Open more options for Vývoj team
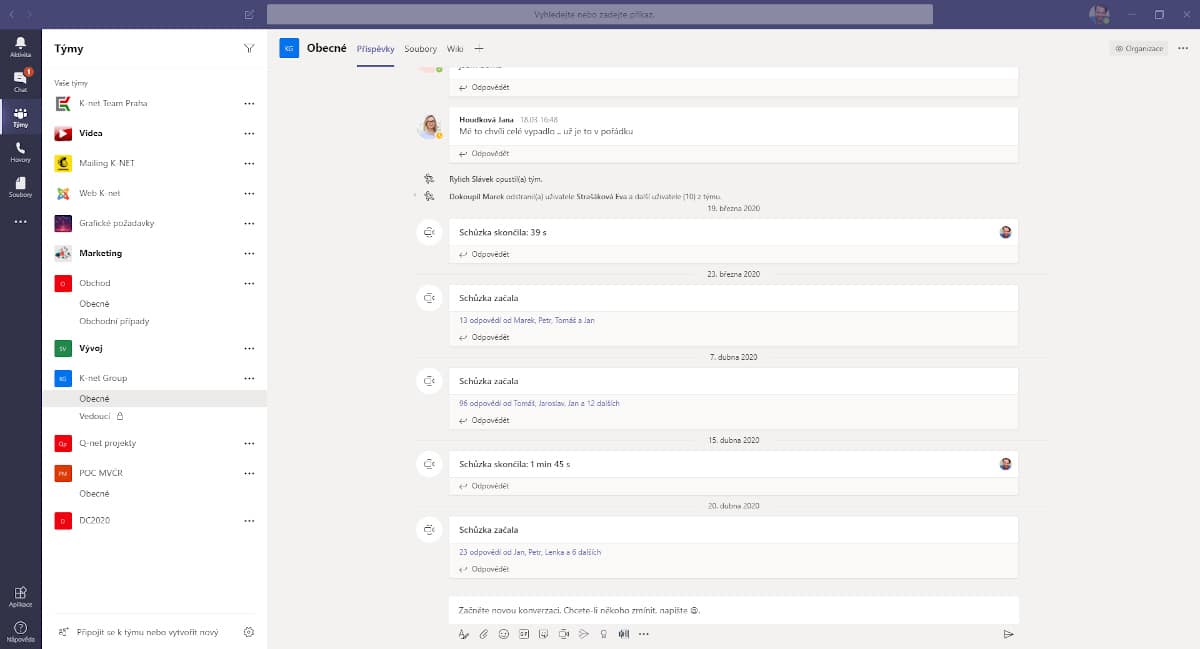 coord(249,348)
